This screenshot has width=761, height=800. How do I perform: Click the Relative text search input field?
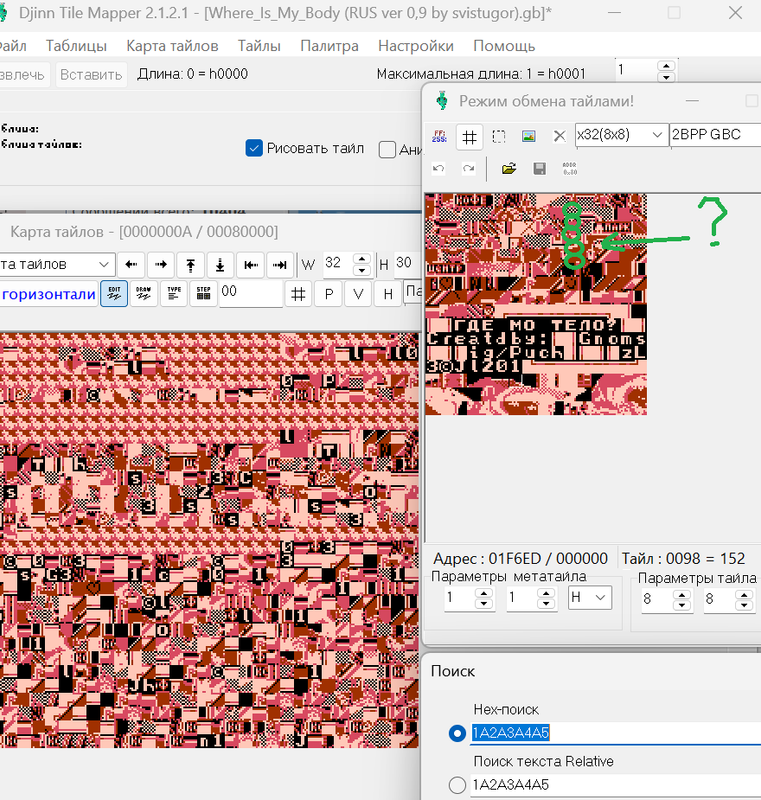click(x=616, y=785)
